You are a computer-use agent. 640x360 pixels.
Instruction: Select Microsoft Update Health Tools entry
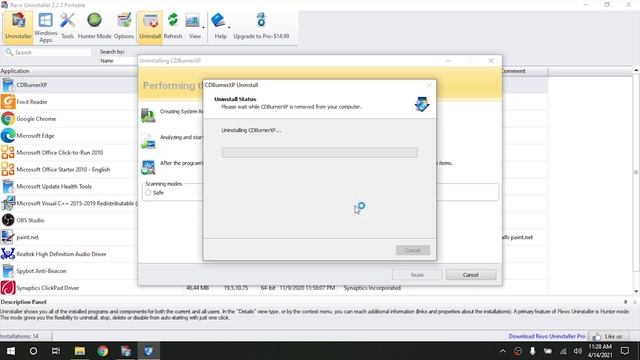(x=69, y=186)
